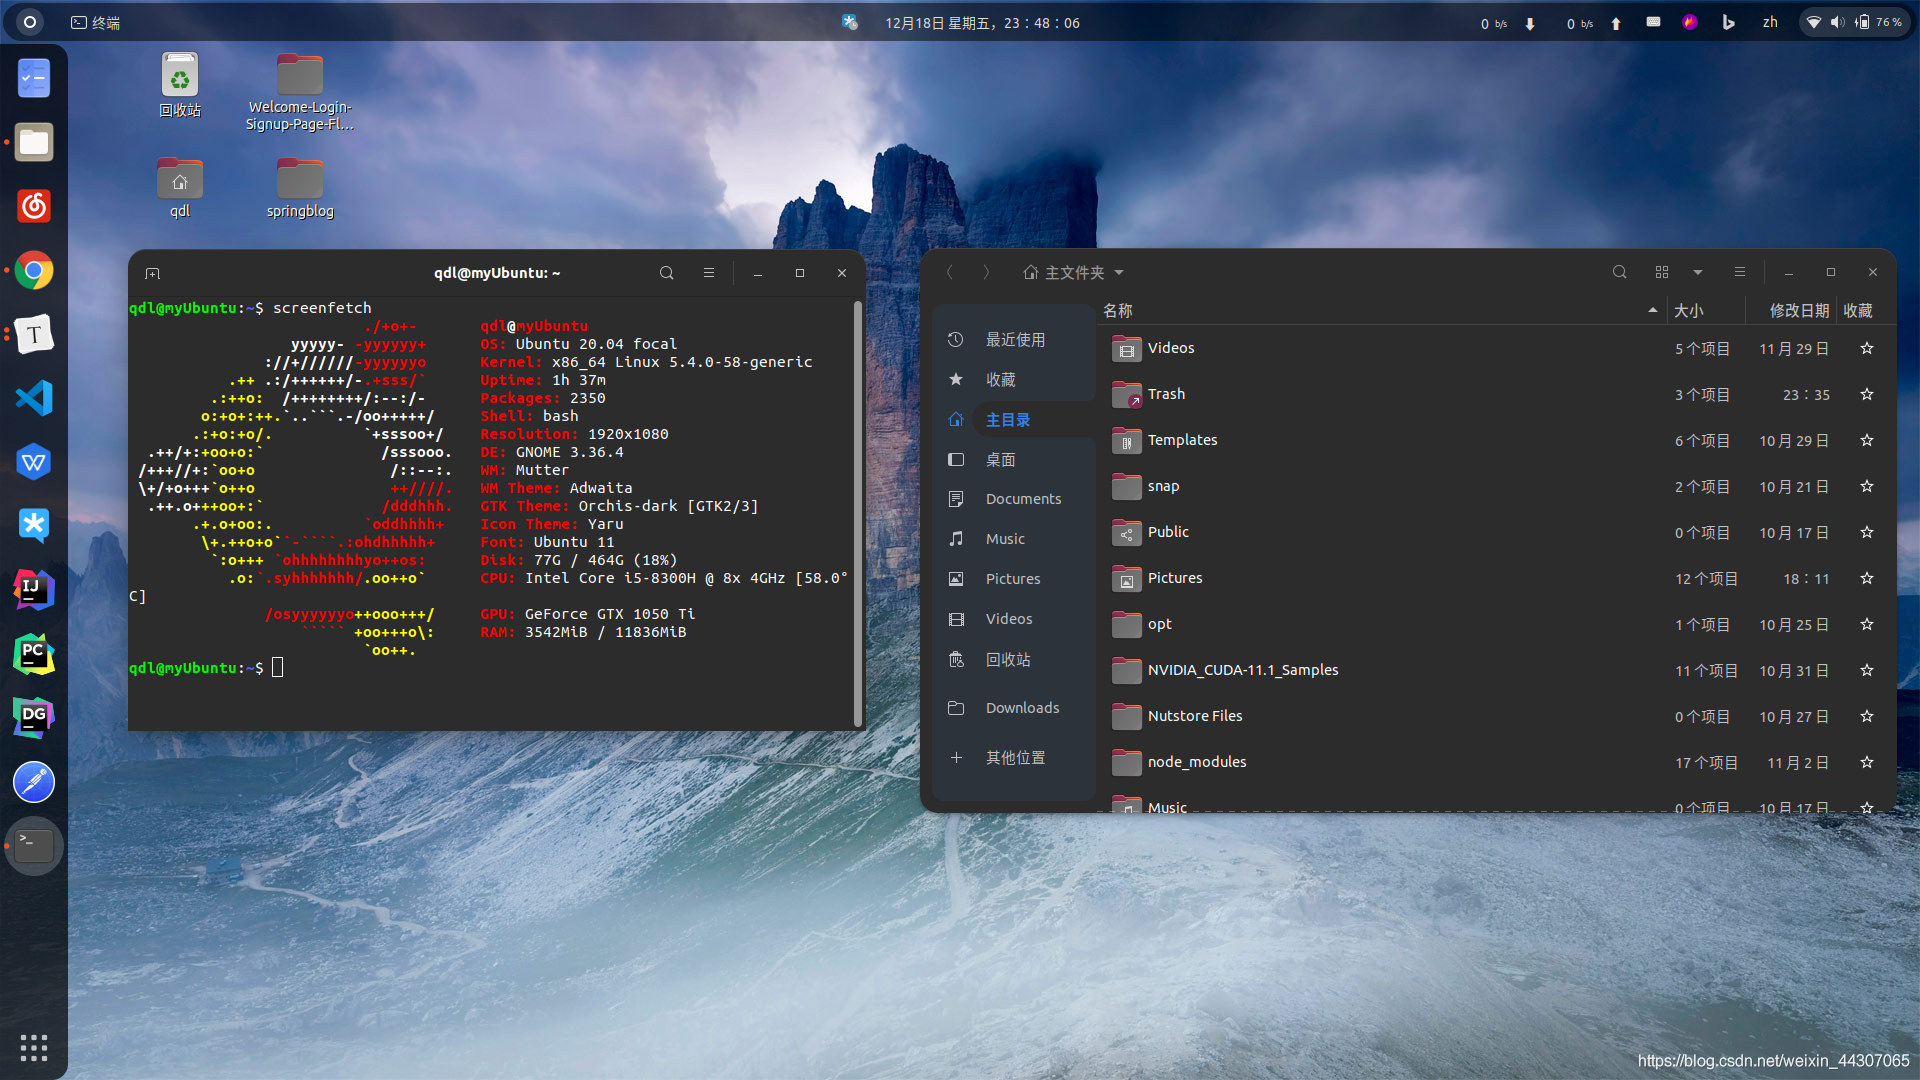Star the Templates folder as favorite

(1867, 440)
